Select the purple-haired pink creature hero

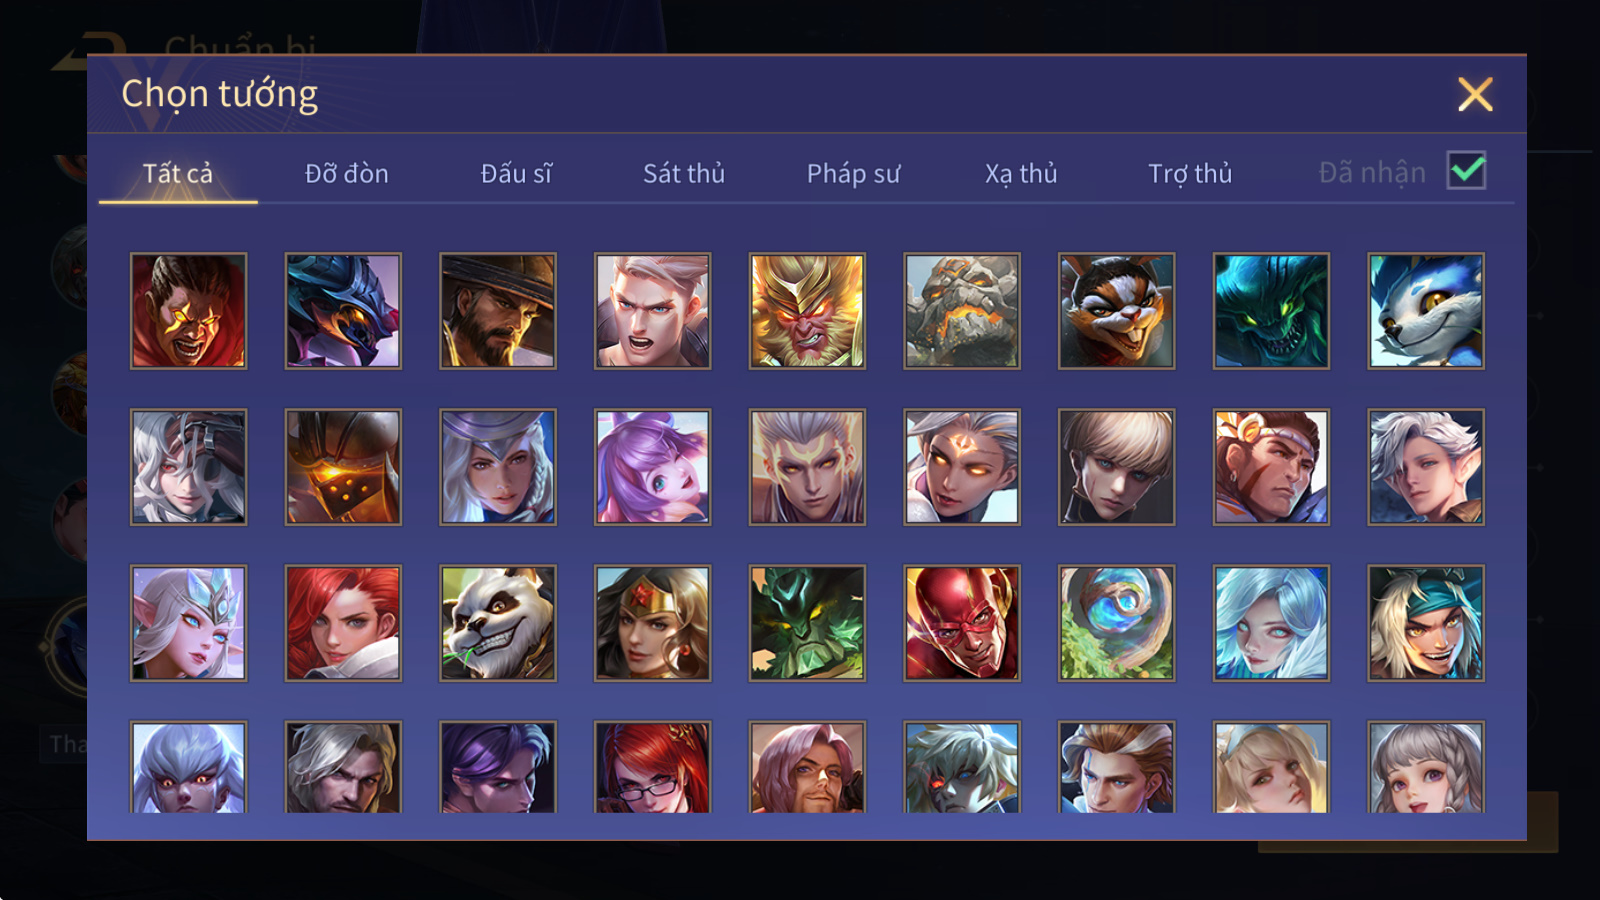coord(653,467)
